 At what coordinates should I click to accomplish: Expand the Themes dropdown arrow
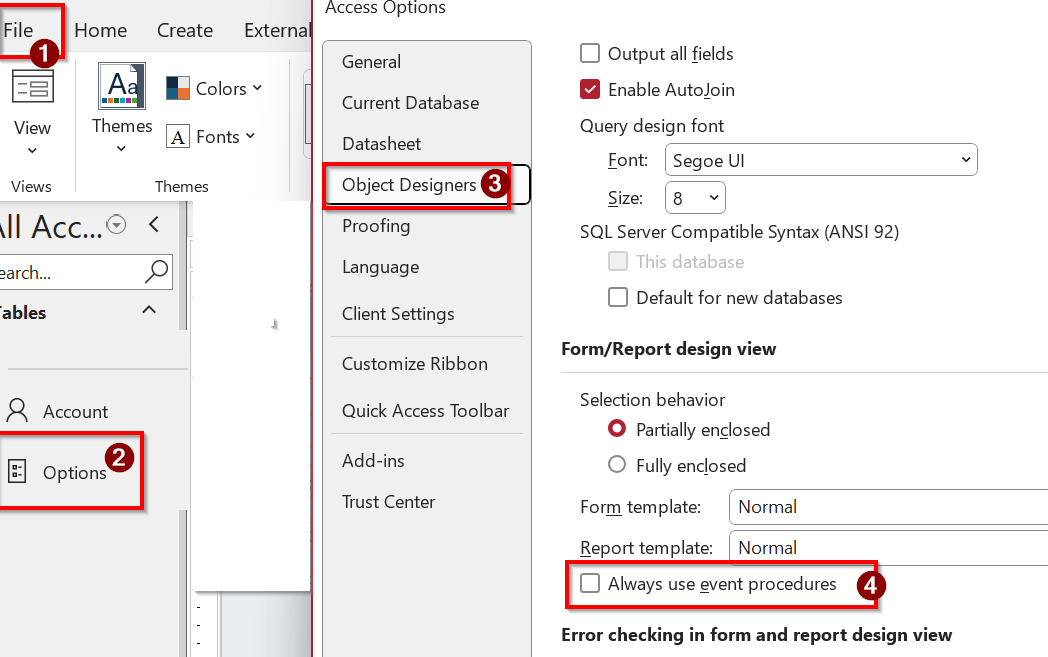tap(121, 149)
